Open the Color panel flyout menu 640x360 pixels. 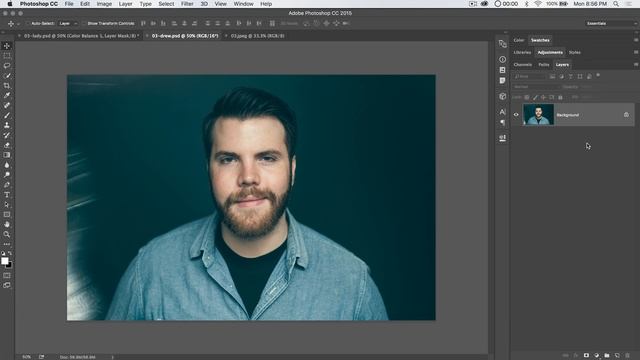click(x=636, y=40)
